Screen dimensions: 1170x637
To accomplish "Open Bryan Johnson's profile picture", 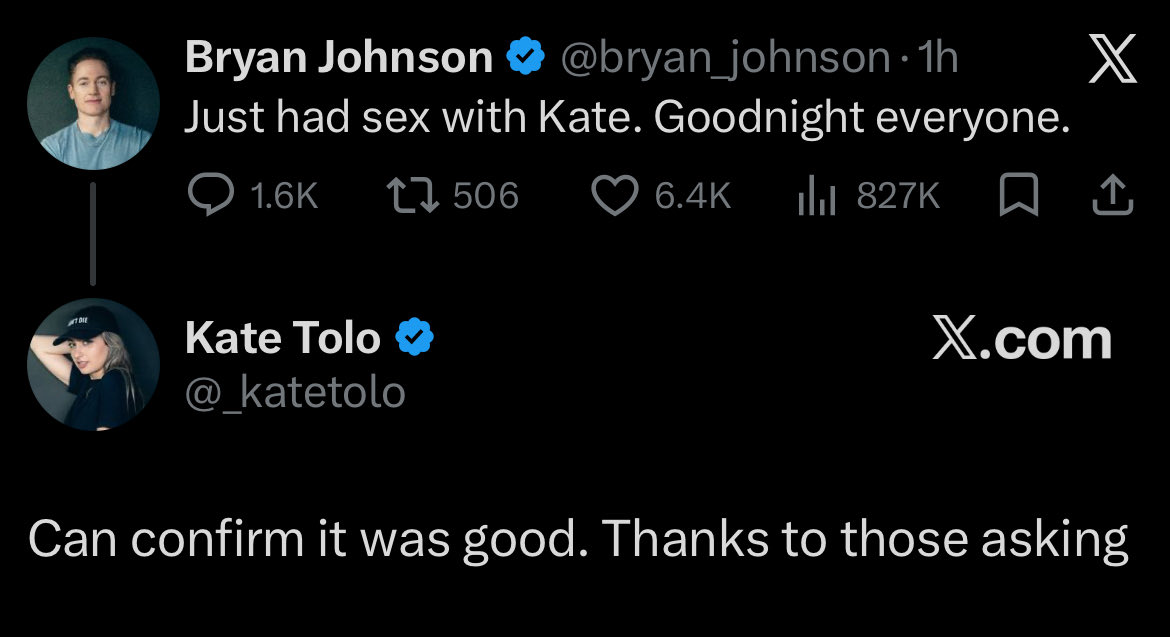I will [94, 104].
